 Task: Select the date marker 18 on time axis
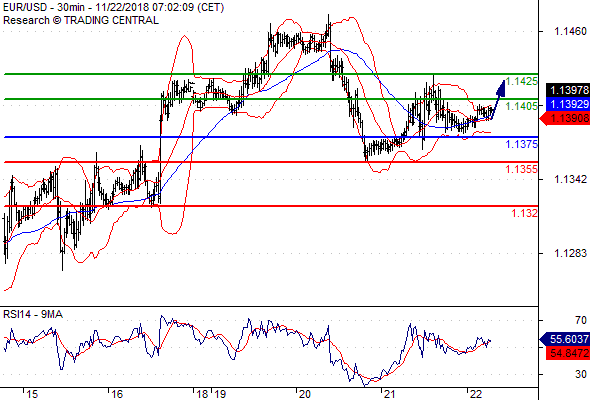[202, 394]
